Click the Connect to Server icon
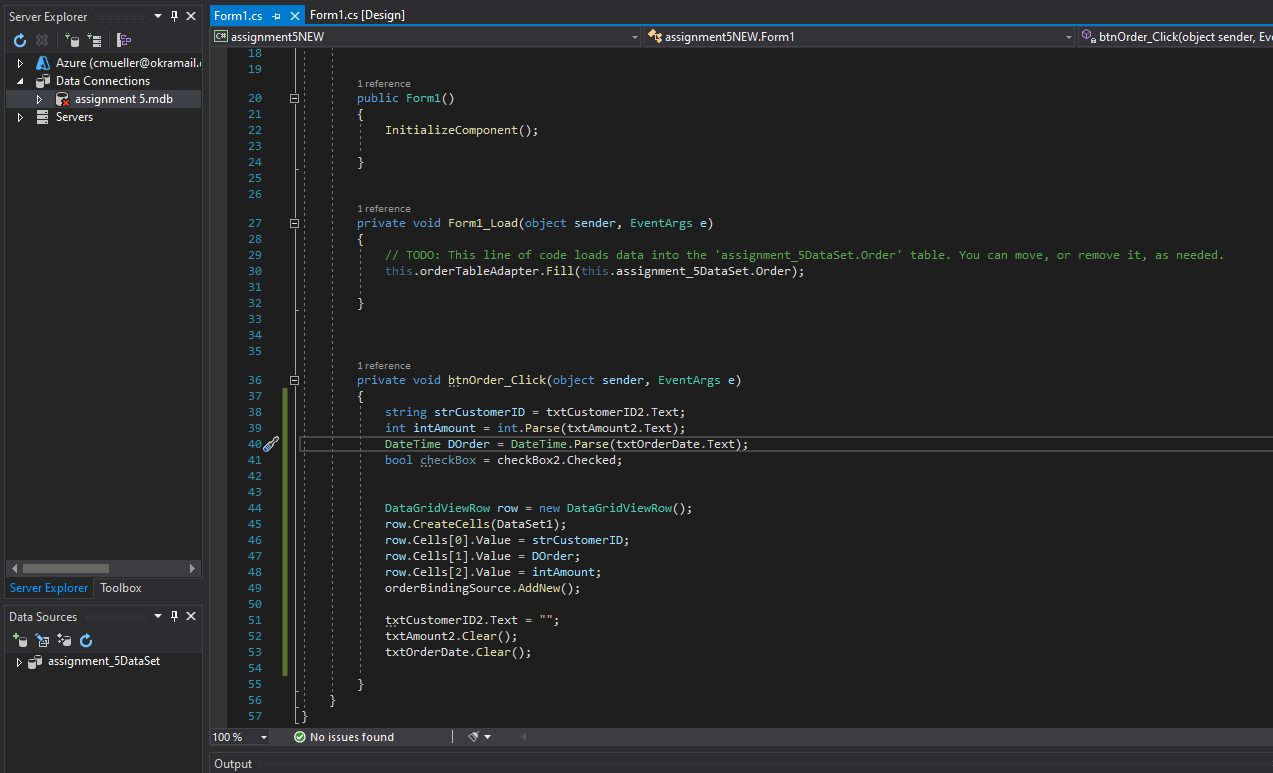The width and height of the screenshot is (1273, 773). pos(94,41)
